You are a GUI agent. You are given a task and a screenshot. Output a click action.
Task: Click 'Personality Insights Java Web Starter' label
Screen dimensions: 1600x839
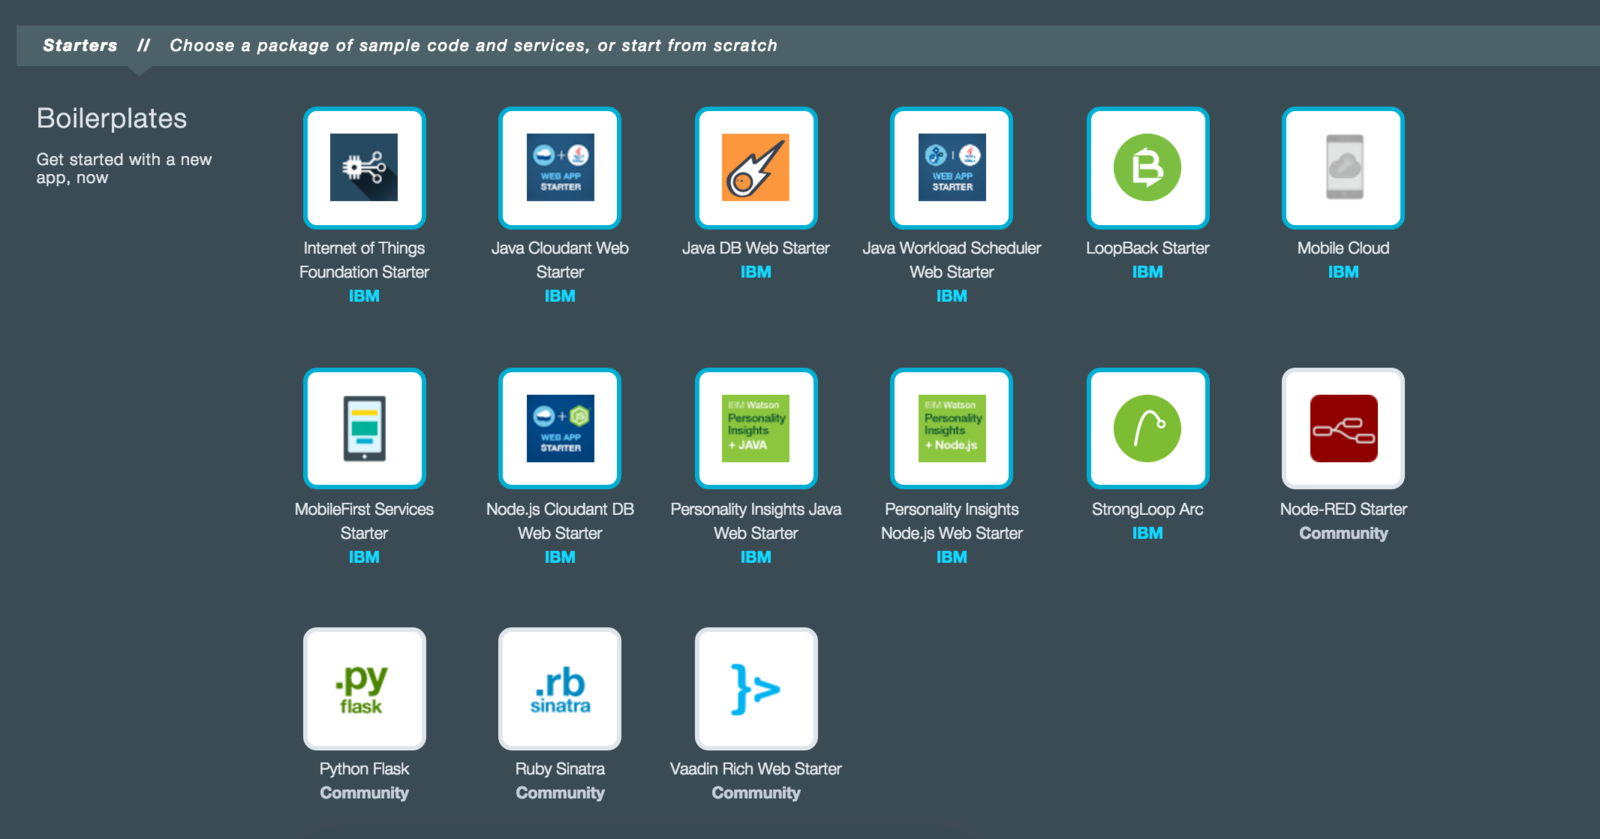pyautogui.click(x=756, y=521)
